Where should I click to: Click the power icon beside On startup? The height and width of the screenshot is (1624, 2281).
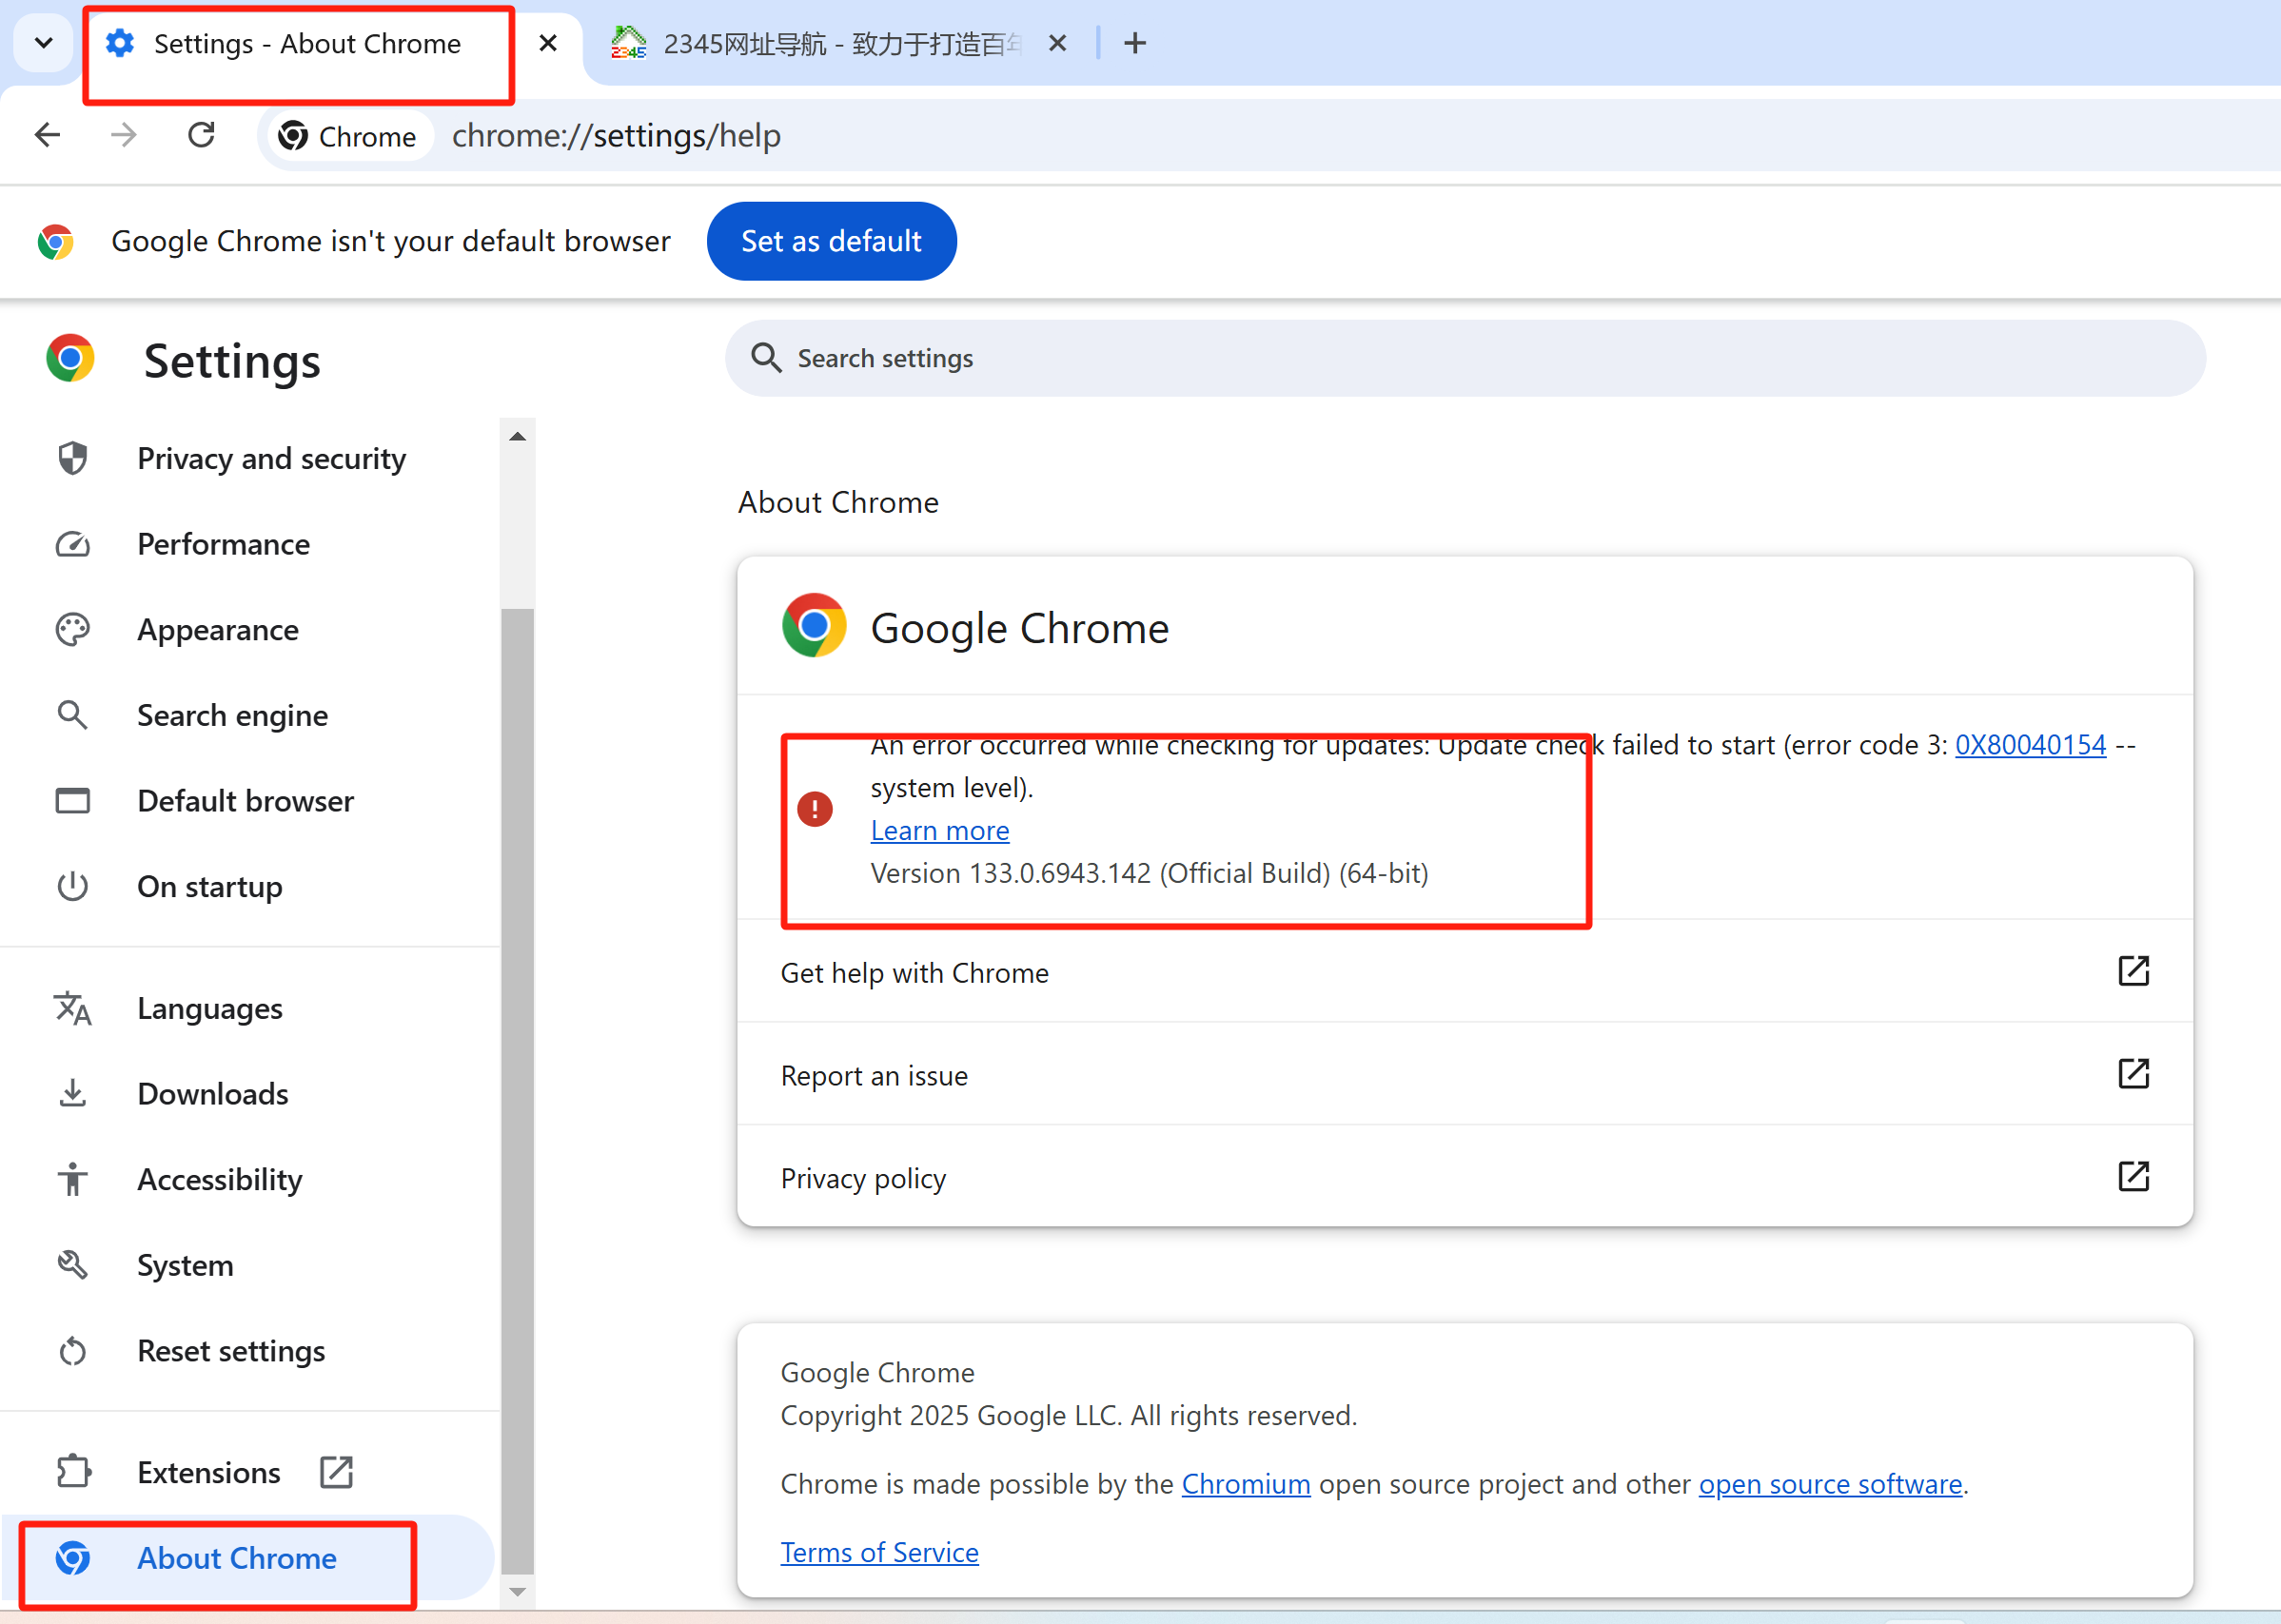(x=72, y=887)
